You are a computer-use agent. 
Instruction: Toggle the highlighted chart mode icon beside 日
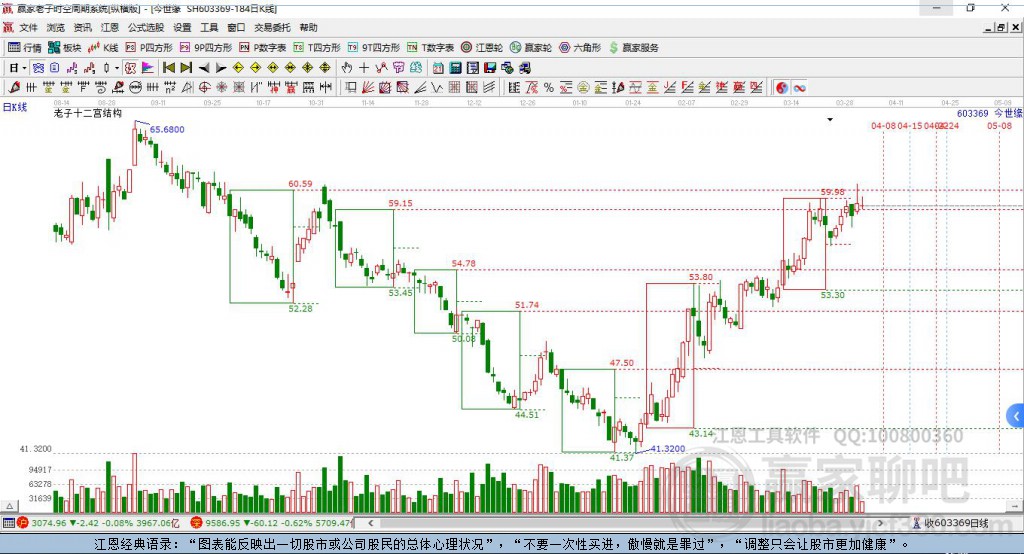tap(38, 68)
